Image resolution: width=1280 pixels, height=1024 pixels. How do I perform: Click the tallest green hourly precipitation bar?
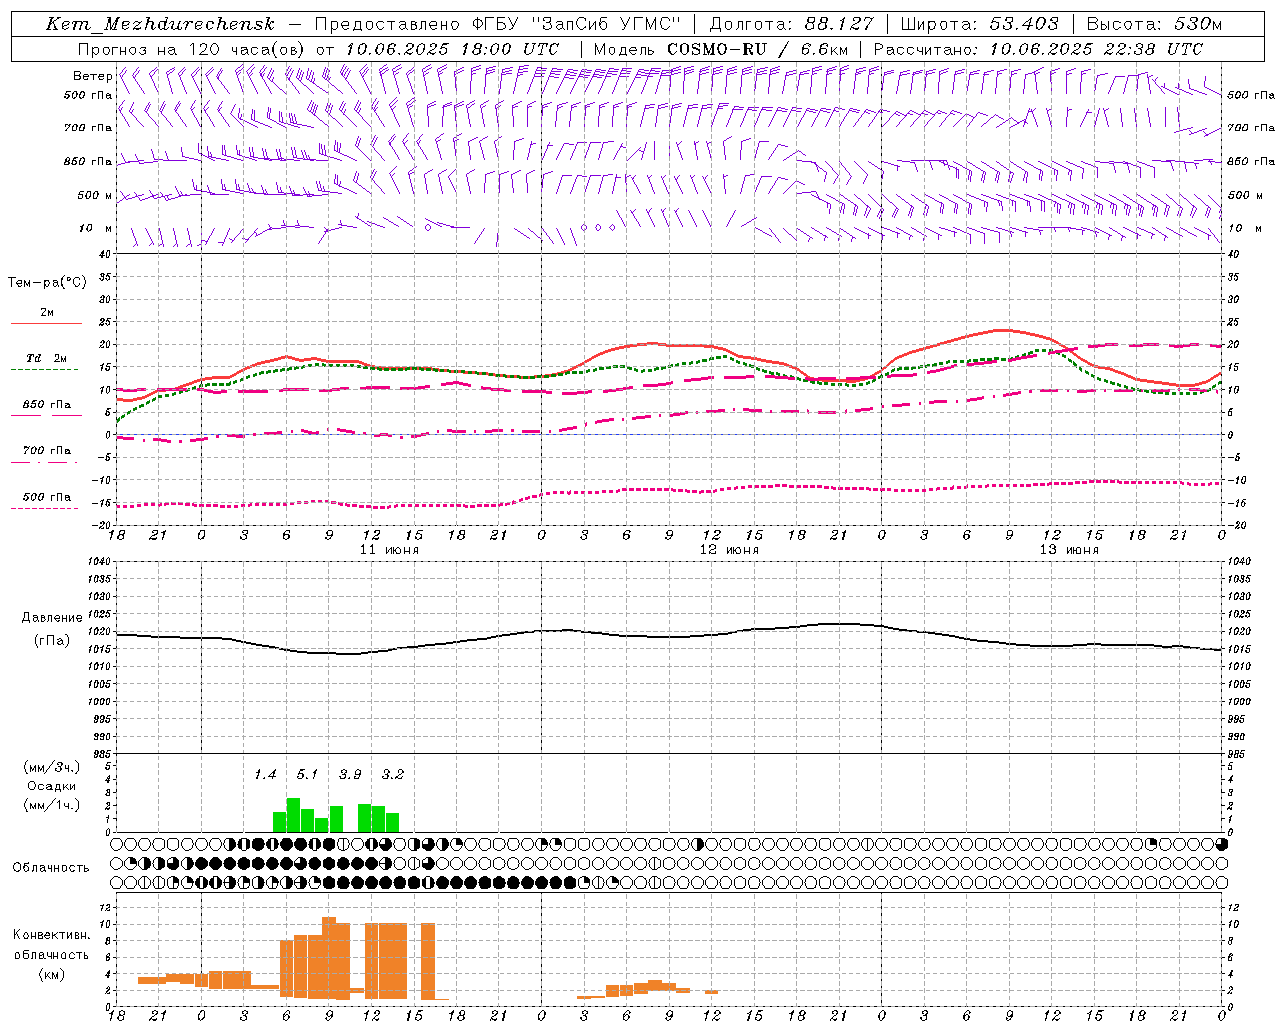click(x=293, y=815)
